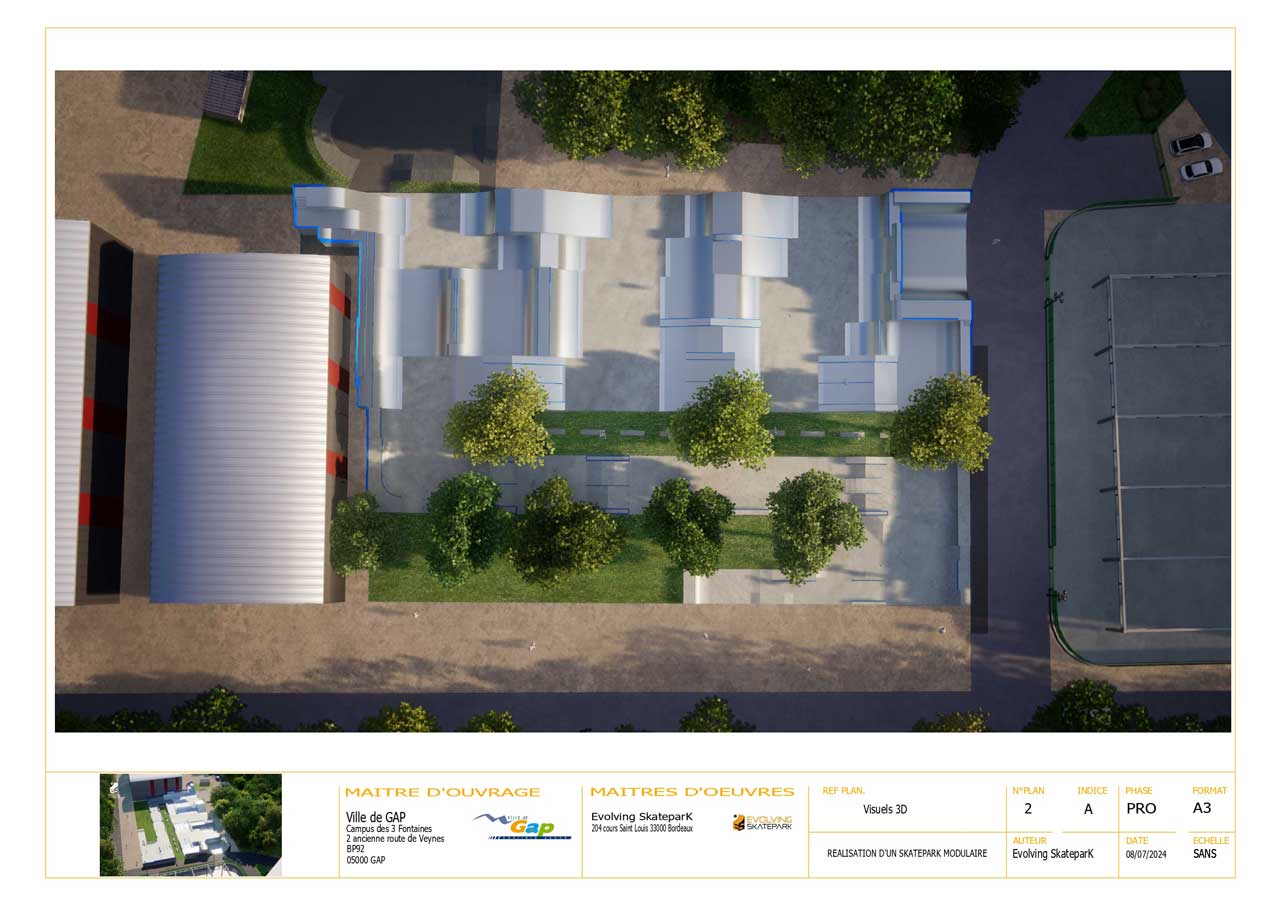1280x905 pixels.
Task: Click the small wooden shed at top left
Action: (x=228, y=95)
